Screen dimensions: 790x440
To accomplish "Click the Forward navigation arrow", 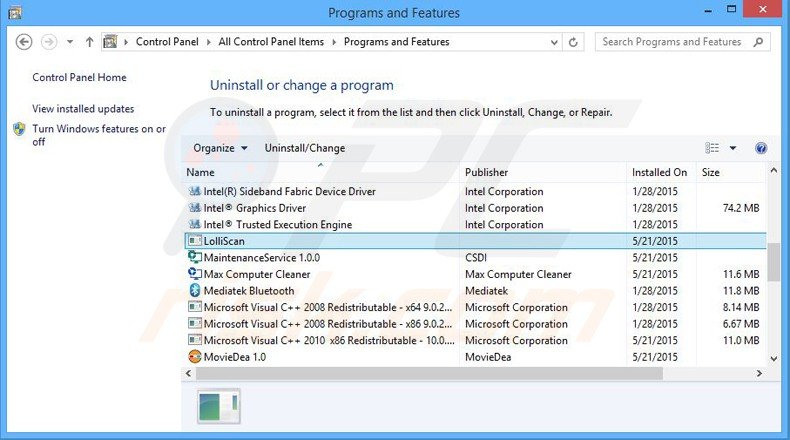I will (49, 42).
